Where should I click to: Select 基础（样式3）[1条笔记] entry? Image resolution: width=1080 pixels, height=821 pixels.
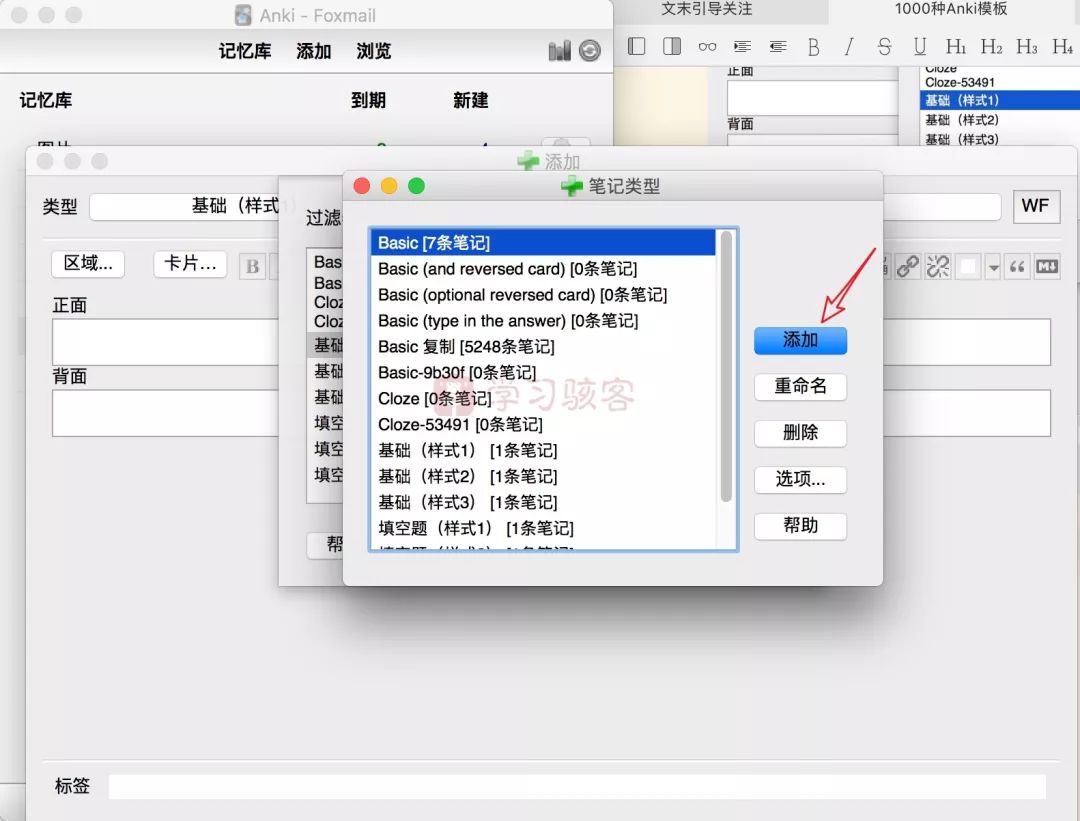click(543, 502)
